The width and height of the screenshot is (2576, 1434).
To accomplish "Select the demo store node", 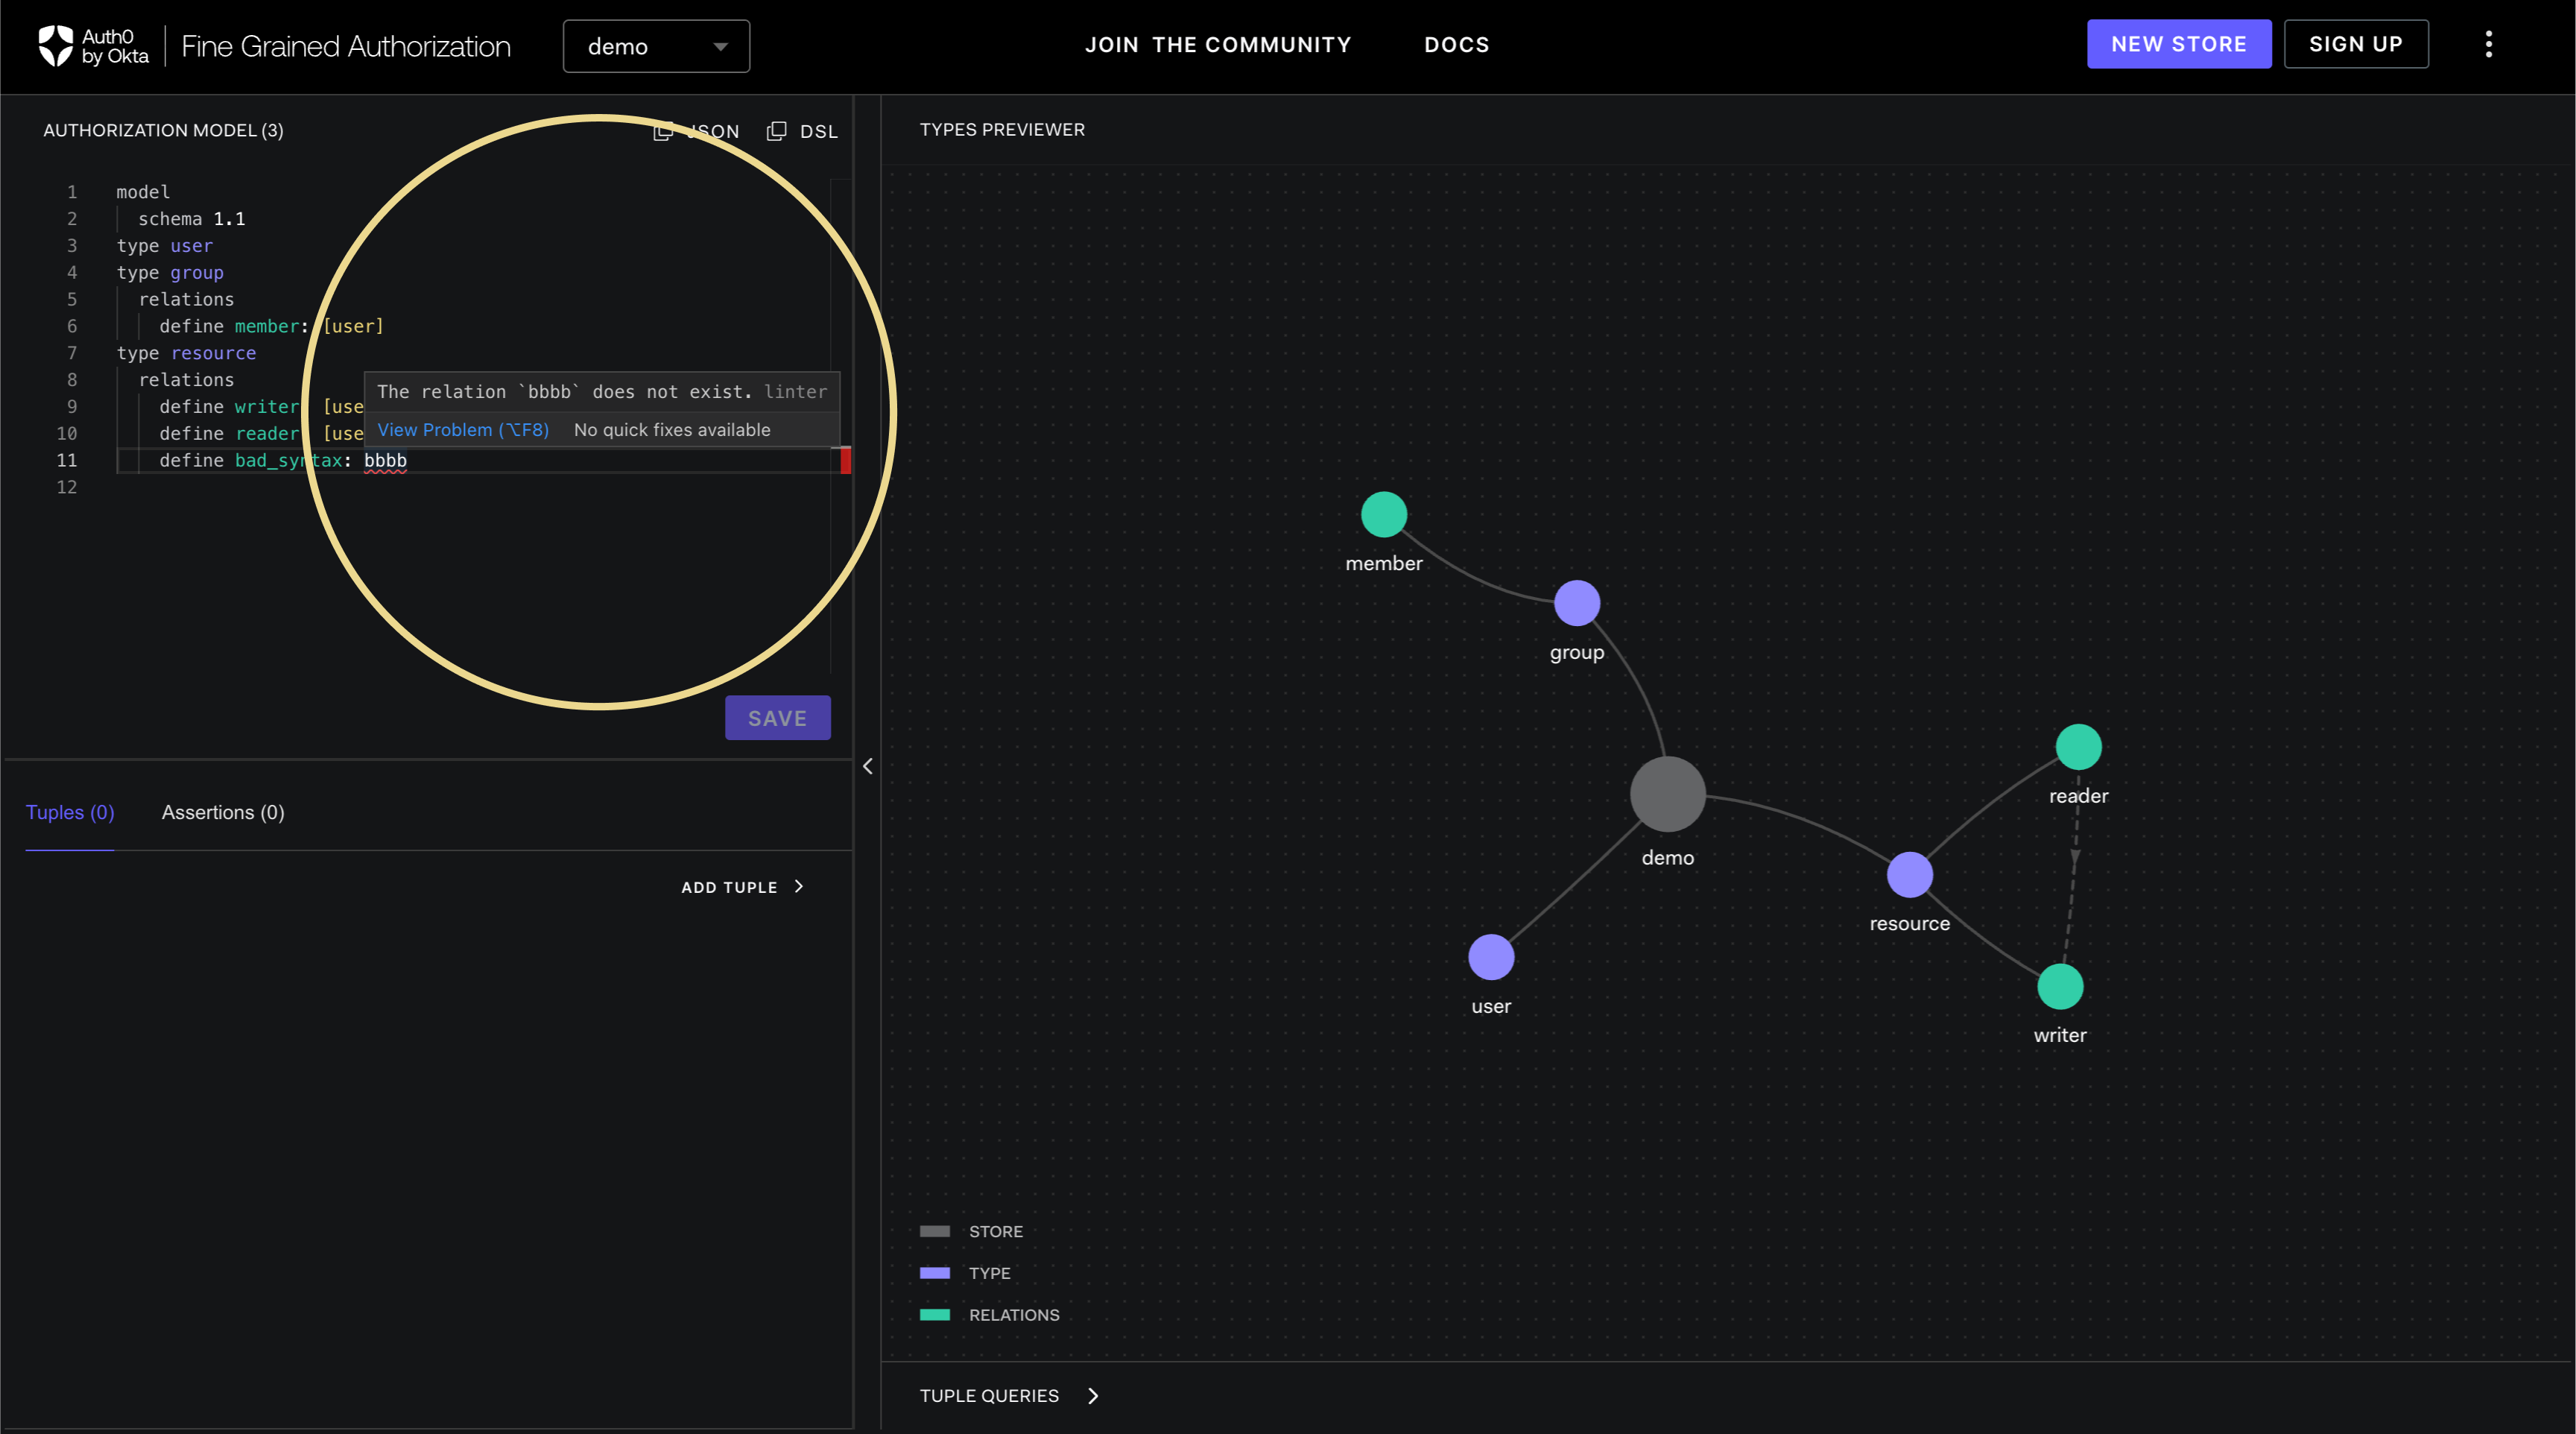I will (1667, 794).
